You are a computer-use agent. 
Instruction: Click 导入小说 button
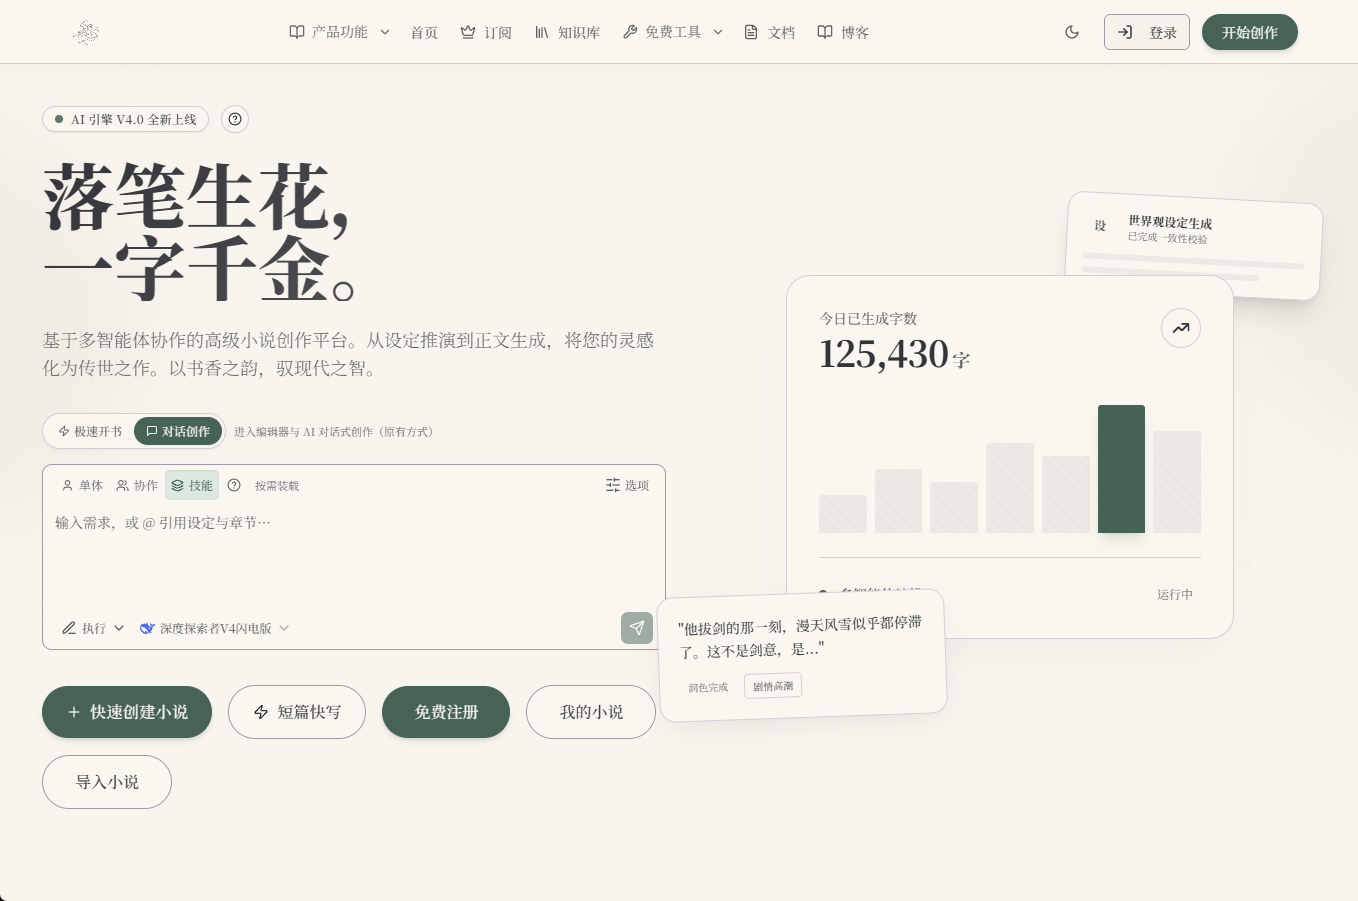click(x=107, y=782)
